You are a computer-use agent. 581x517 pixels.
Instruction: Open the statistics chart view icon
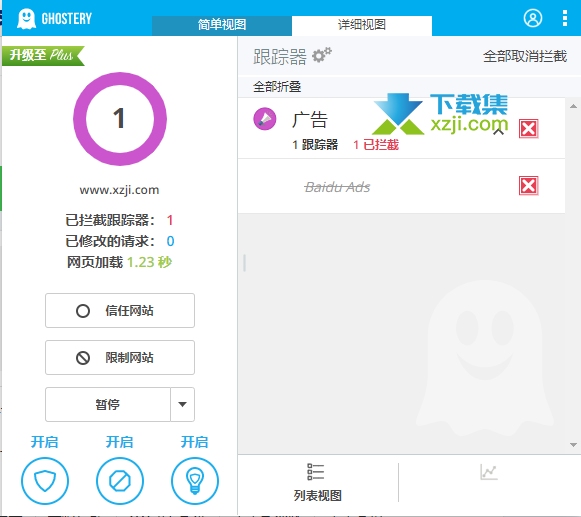pos(489,472)
